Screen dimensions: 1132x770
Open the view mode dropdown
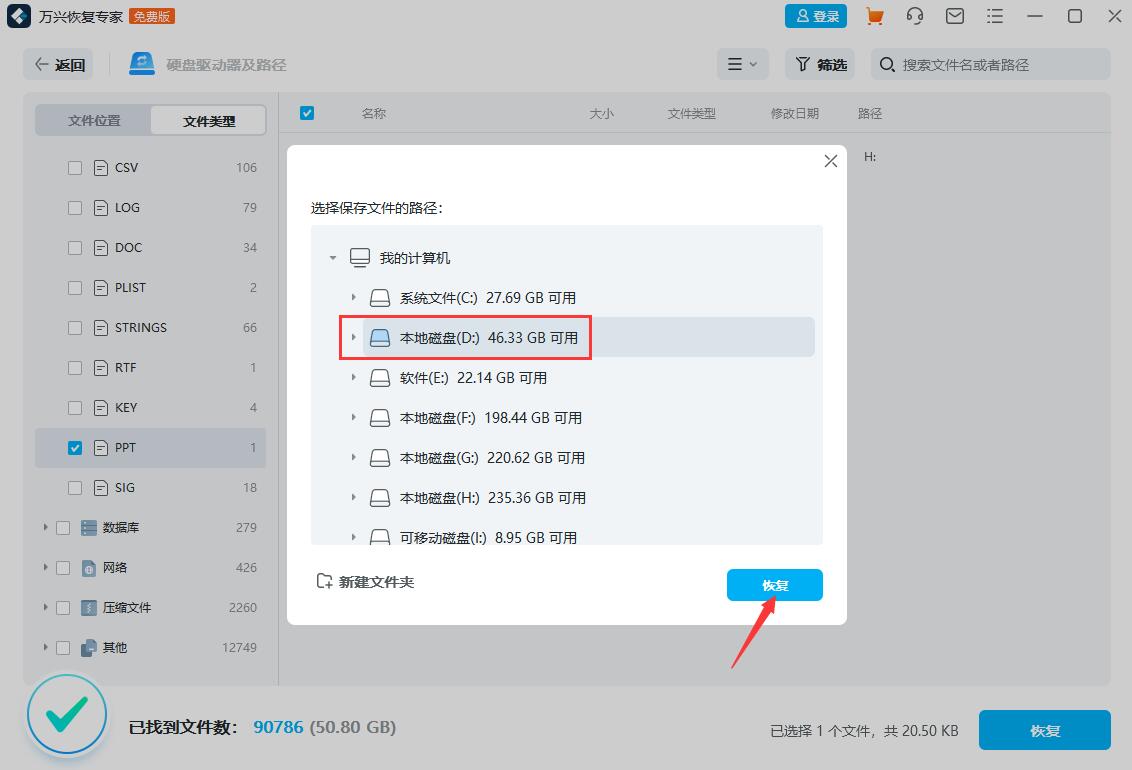point(742,64)
